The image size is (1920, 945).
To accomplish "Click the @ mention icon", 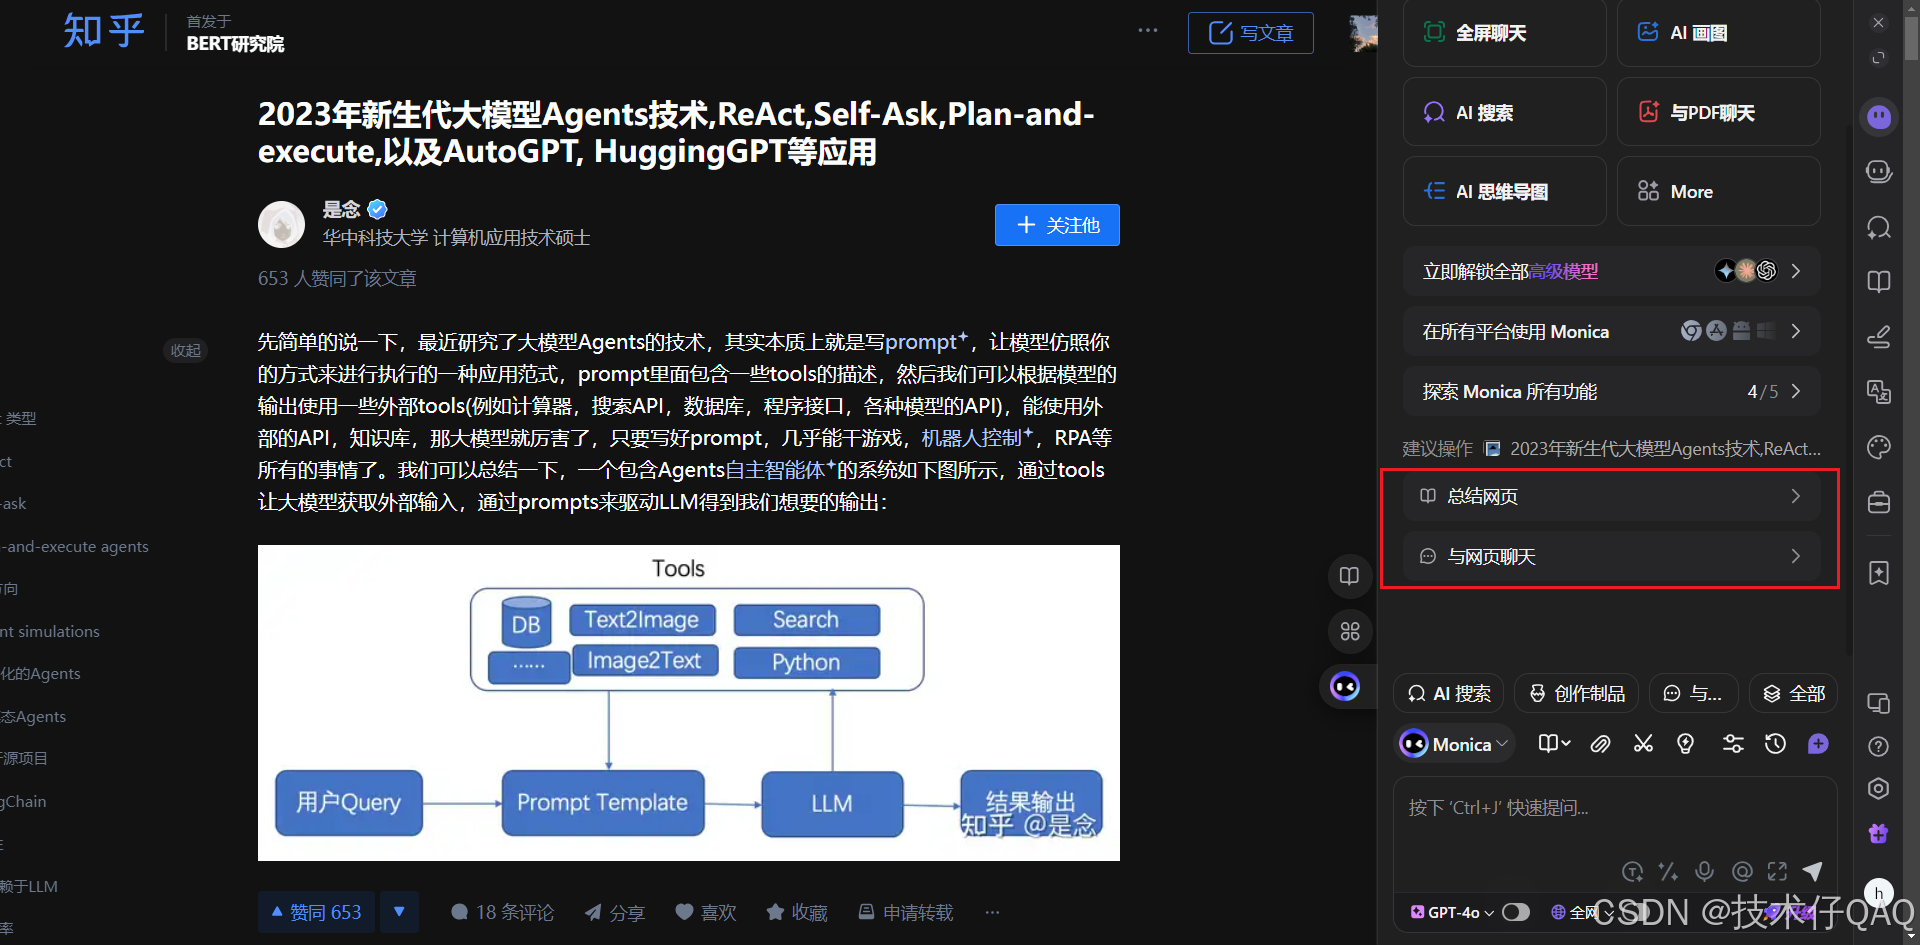I will (1742, 871).
